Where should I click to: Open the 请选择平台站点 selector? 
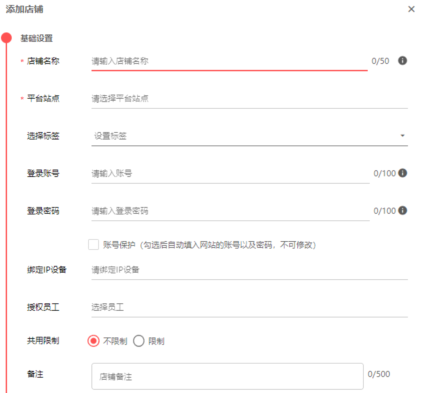tap(249, 99)
